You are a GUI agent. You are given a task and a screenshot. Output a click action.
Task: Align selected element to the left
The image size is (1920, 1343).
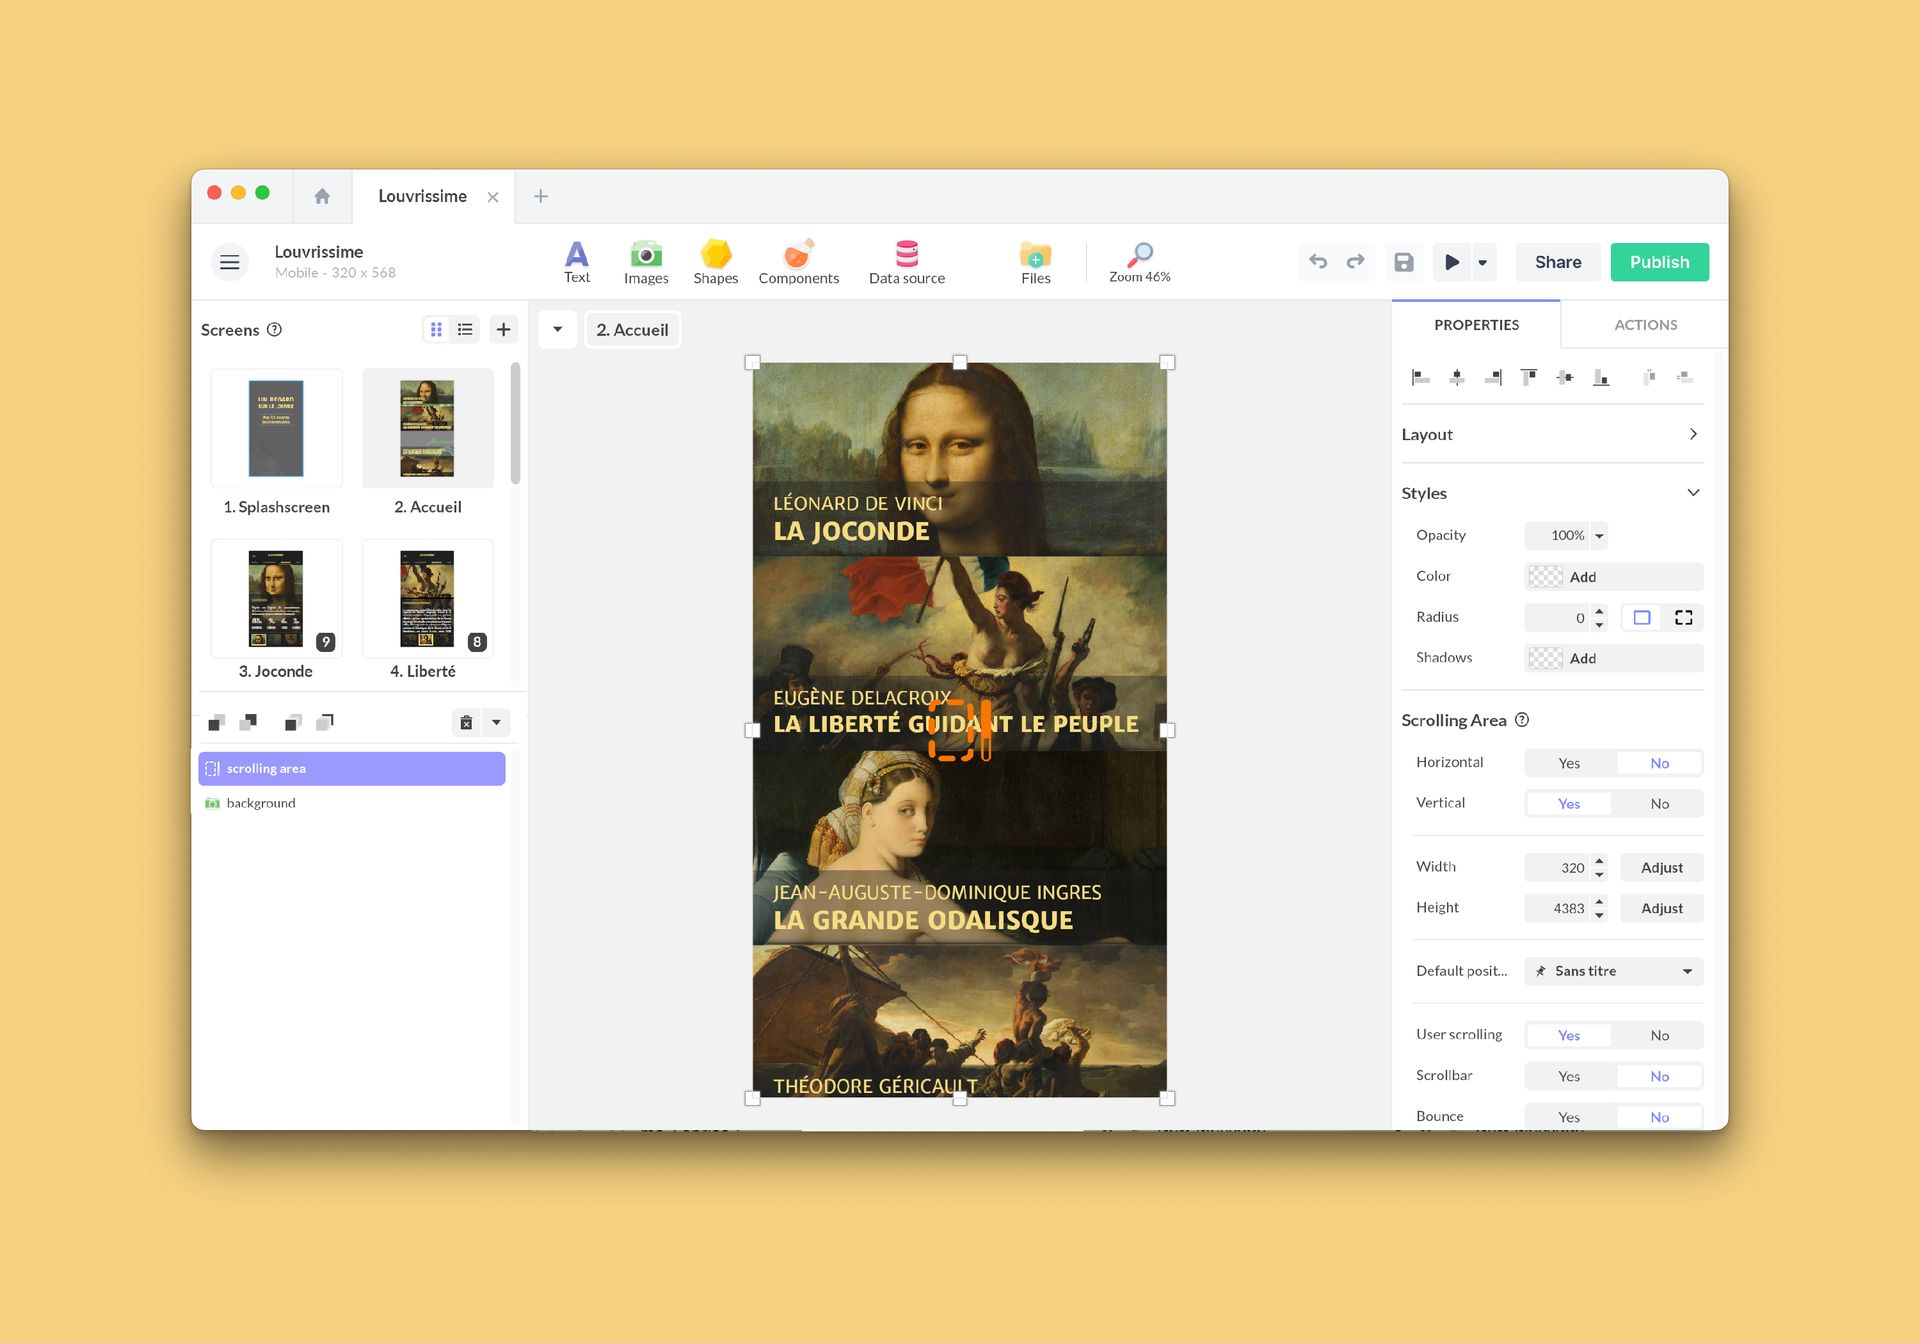(1418, 377)
